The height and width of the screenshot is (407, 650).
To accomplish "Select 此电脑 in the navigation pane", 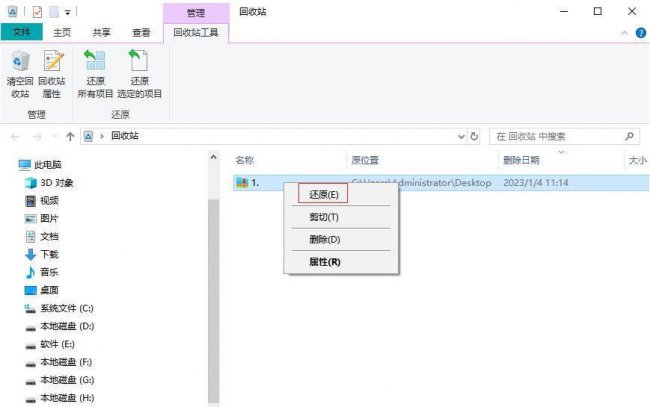I will pos(40,165).
